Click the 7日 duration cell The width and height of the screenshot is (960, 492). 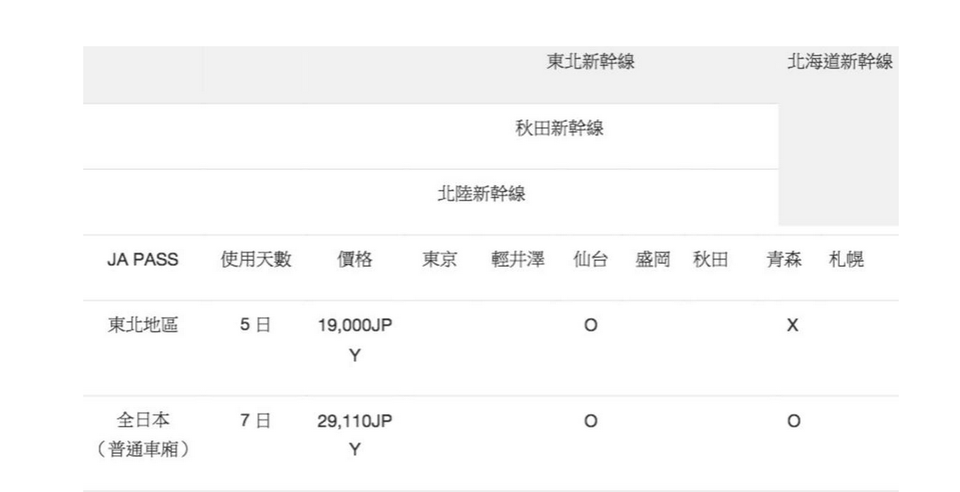(x=255, y=421)
